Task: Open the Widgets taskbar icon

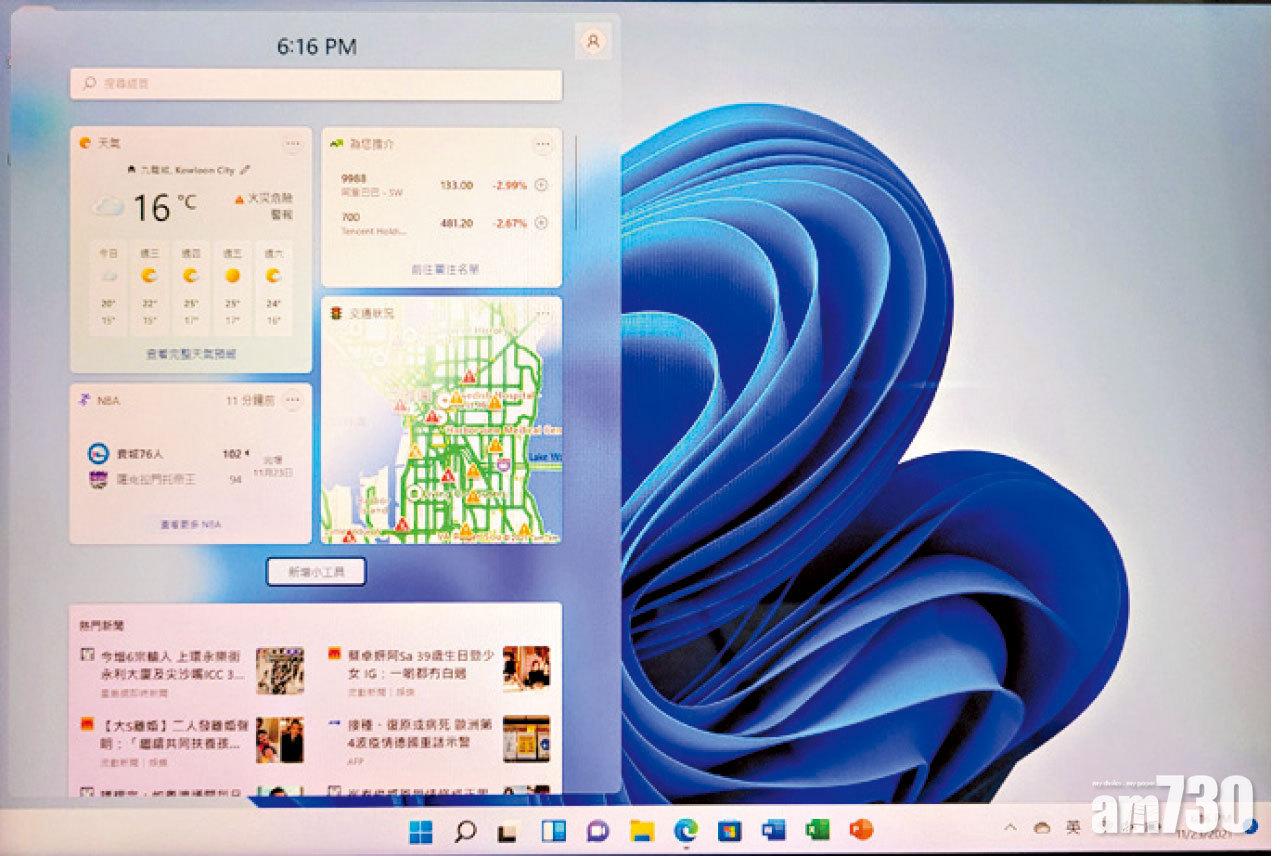Action: 553,830
